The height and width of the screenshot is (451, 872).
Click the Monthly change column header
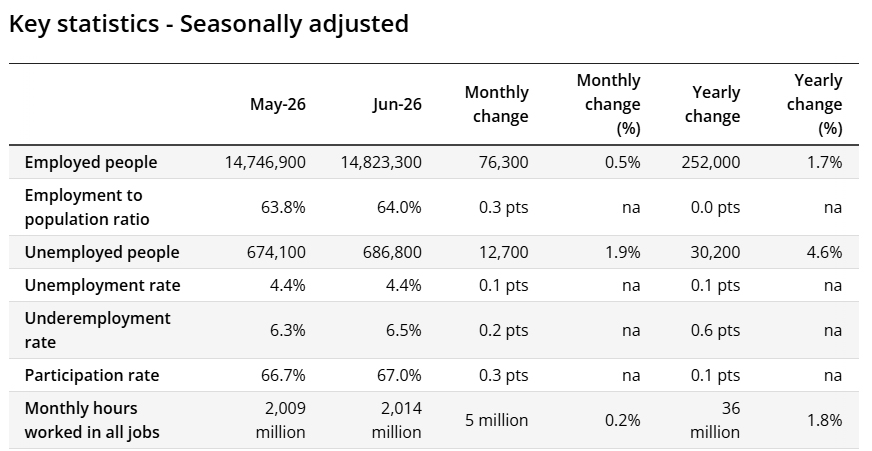tap(497, 104)
